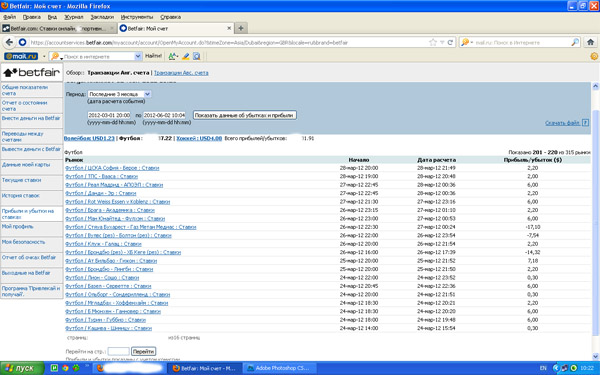Screen dimensions: 600x375
Task: Click the page scrollbar up arrow
Action: click(595, 86)
